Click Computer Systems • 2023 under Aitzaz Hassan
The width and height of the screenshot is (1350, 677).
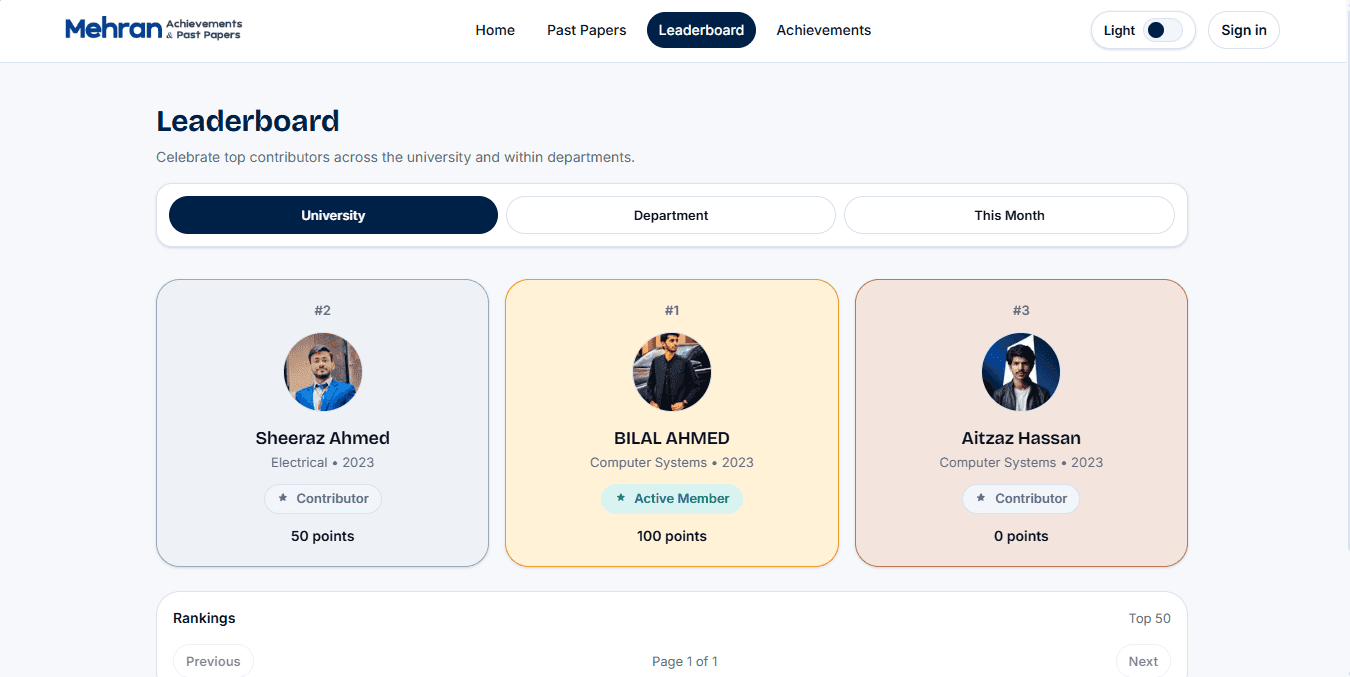(1021, 462)
